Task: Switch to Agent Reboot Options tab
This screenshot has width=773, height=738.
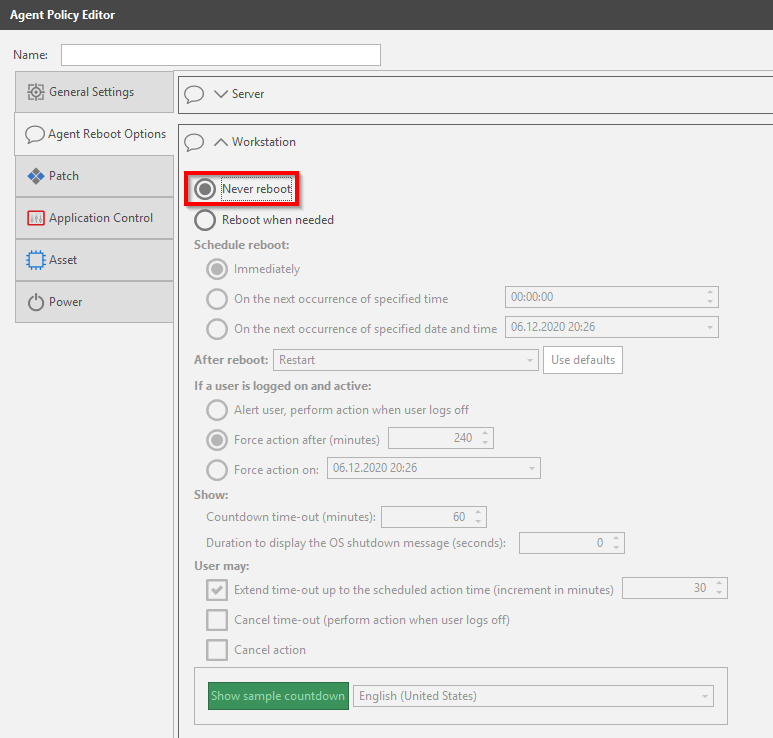Action: [x=94, y=134]
